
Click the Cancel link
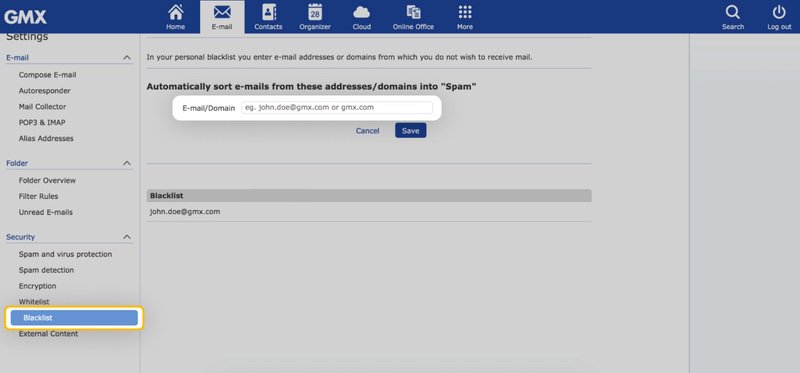point(367,131)
